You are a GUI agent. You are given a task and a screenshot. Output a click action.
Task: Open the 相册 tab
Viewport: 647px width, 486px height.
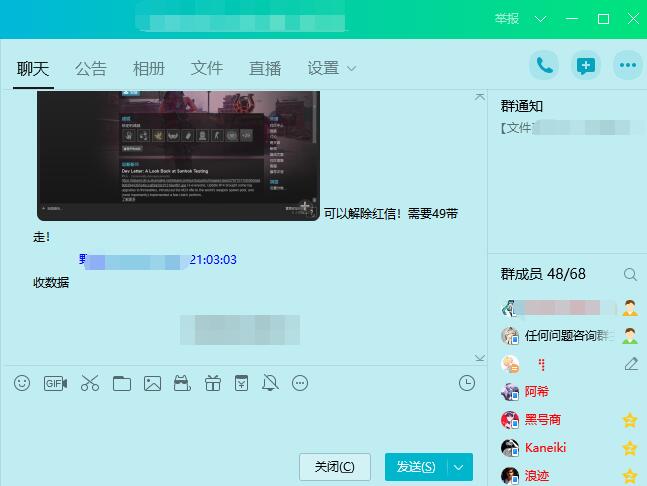coord(149,68)
